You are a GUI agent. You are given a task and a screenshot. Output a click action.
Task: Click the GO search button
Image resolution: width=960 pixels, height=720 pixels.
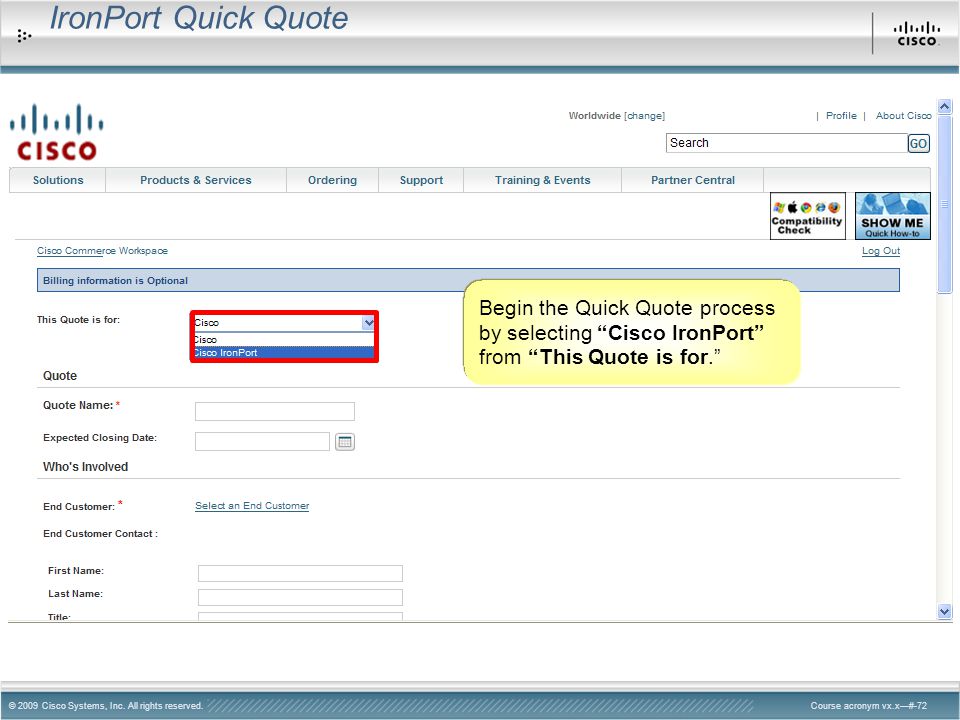[918, 143]
